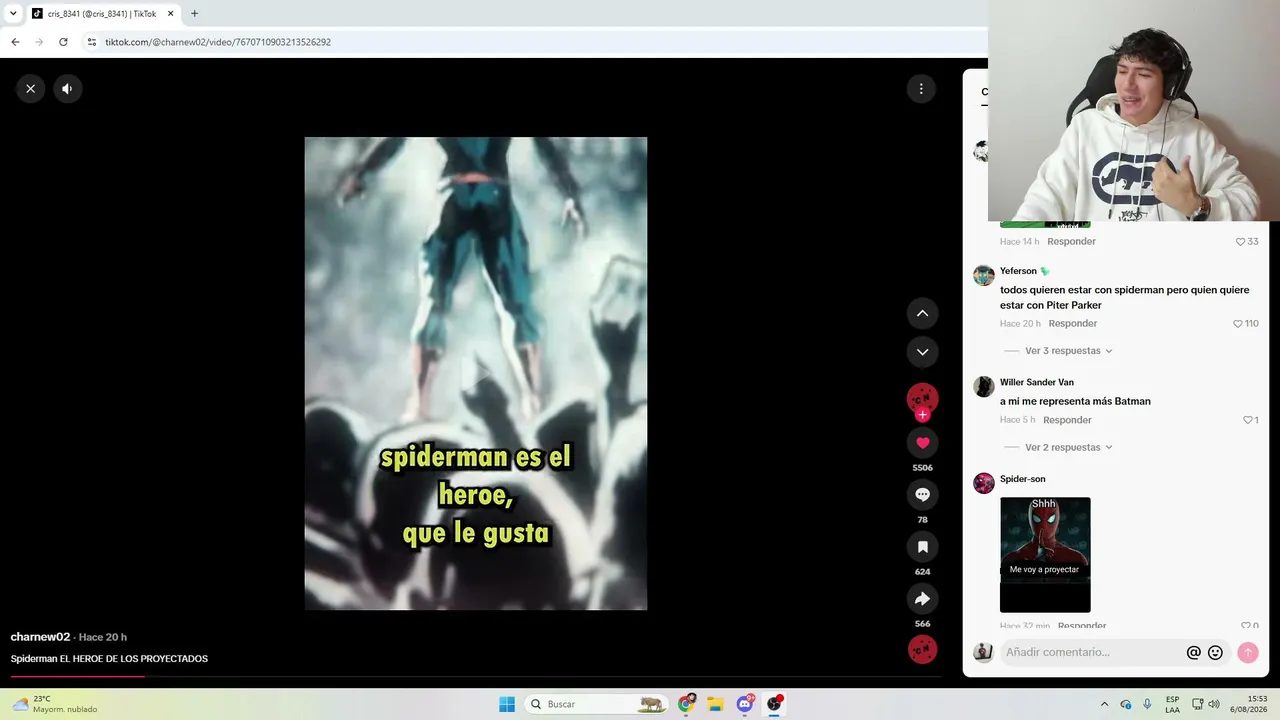Focus the Añadir comentario field

pyautogui.click(x=1092, y=652)
